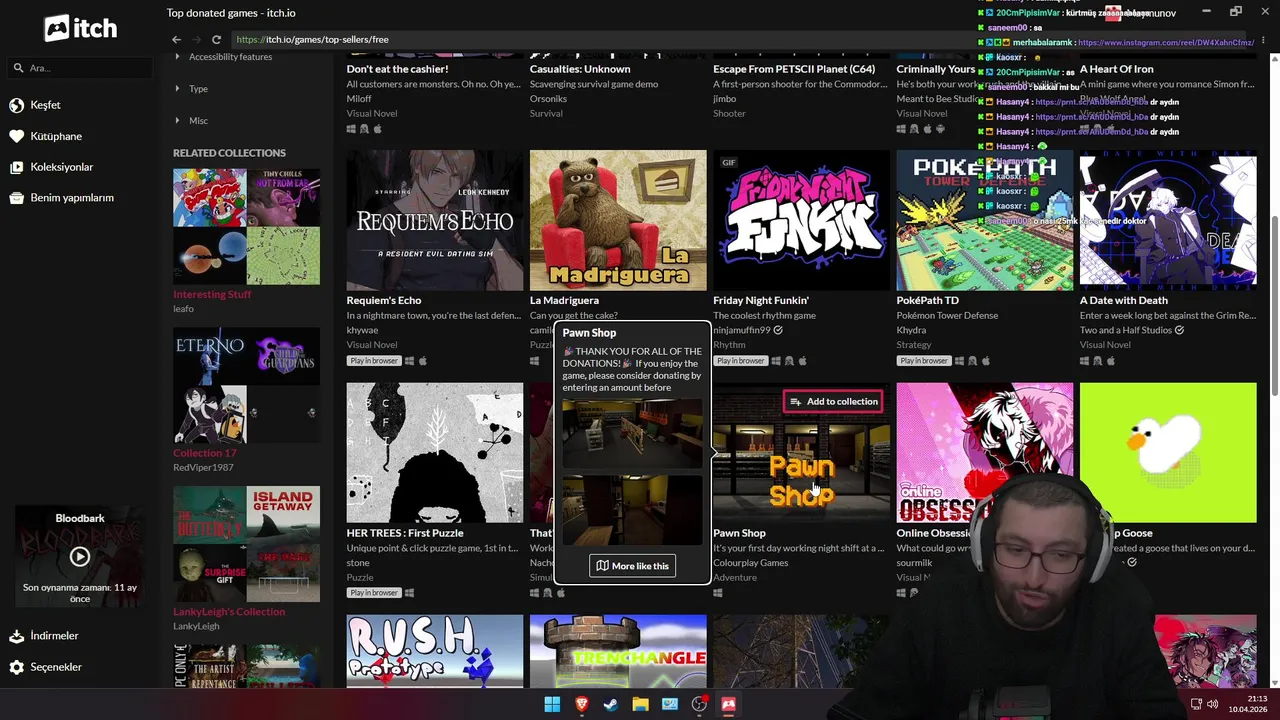
Task: Click the Pawn Shop title link below thumbnail
Action: tap(739, 533)
